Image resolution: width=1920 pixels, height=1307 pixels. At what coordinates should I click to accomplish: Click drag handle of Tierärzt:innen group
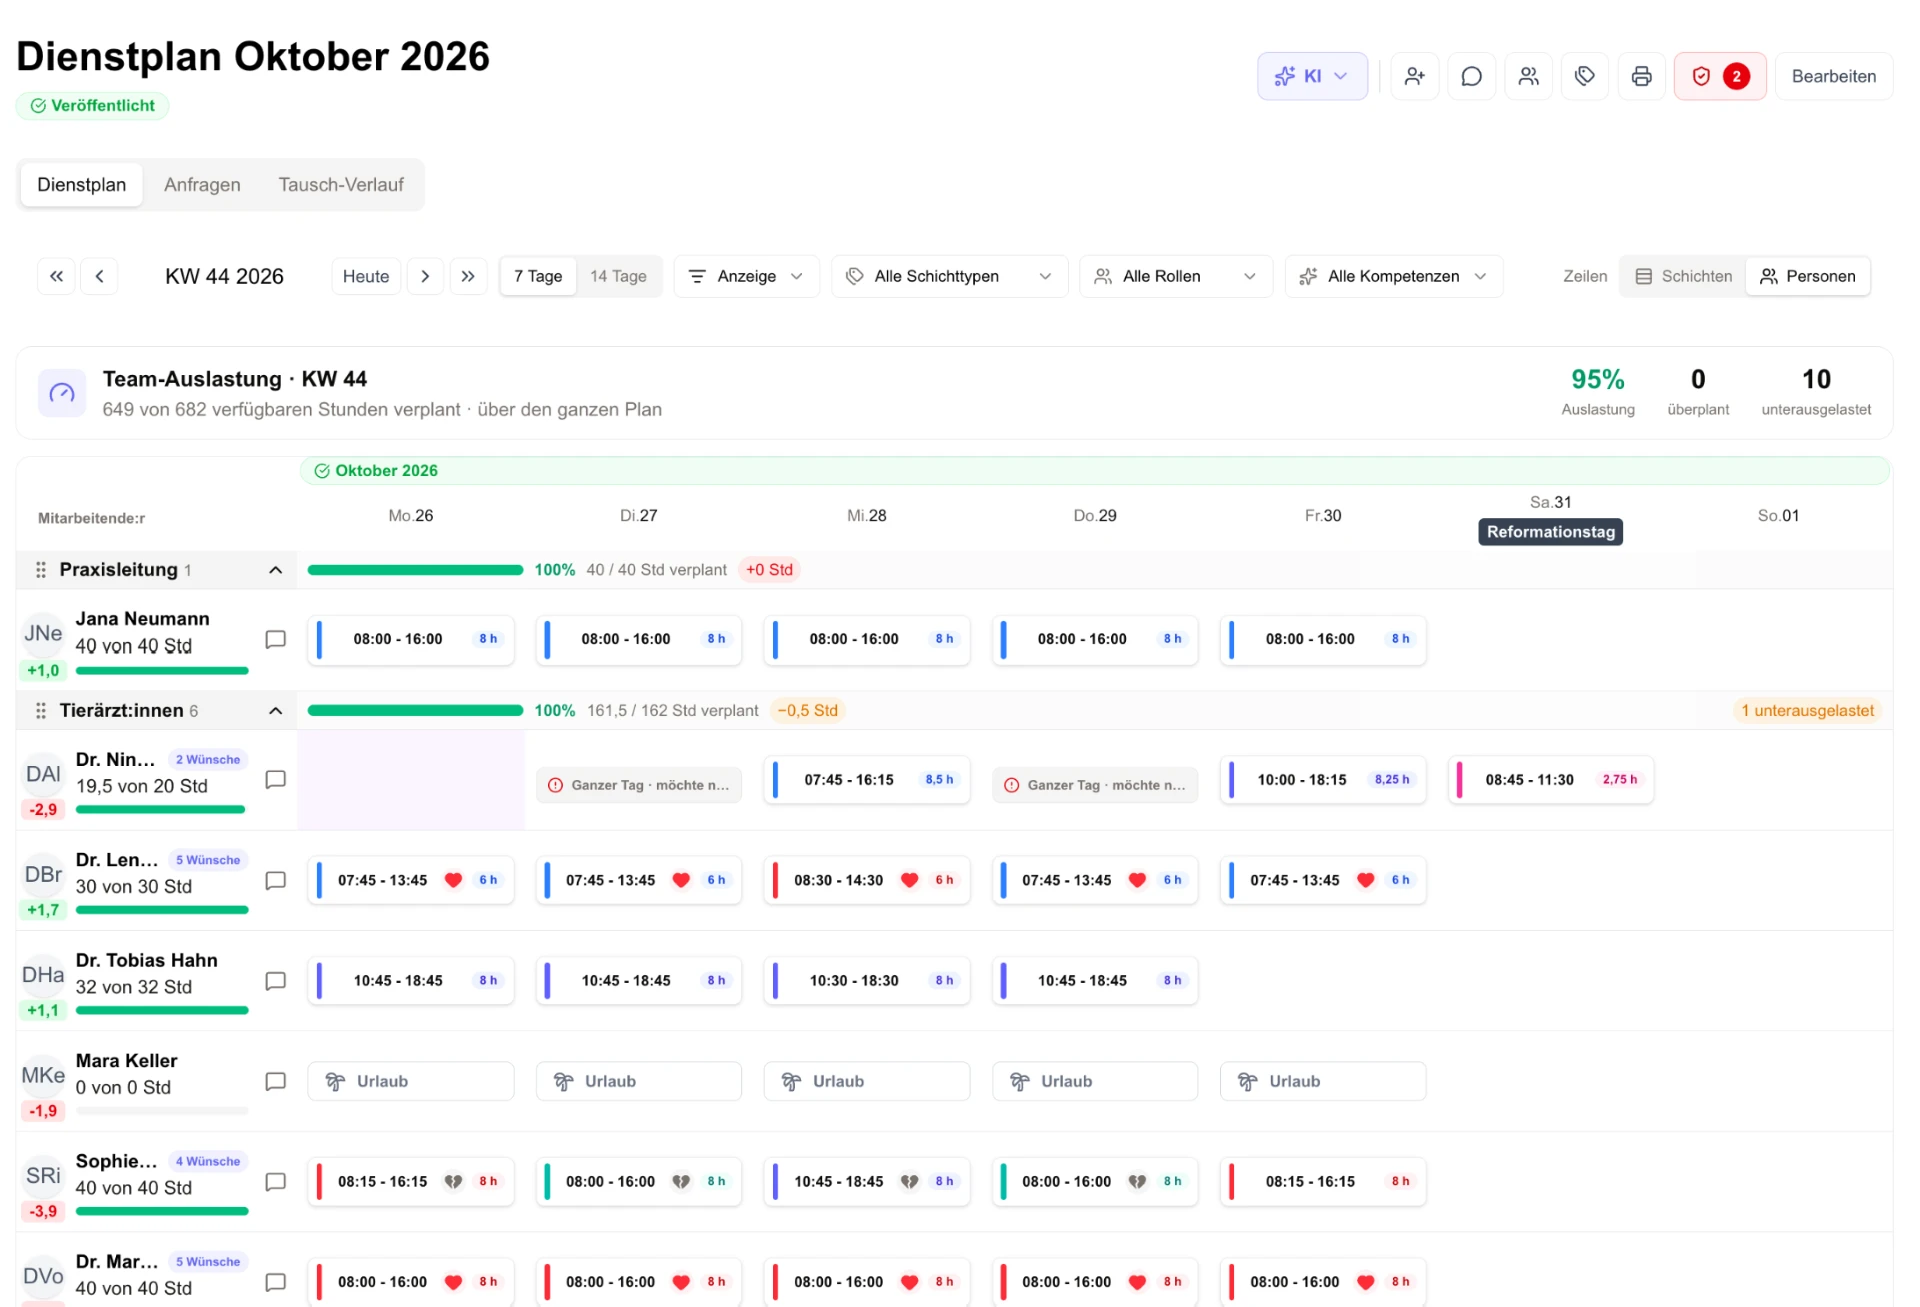point(41,711)
